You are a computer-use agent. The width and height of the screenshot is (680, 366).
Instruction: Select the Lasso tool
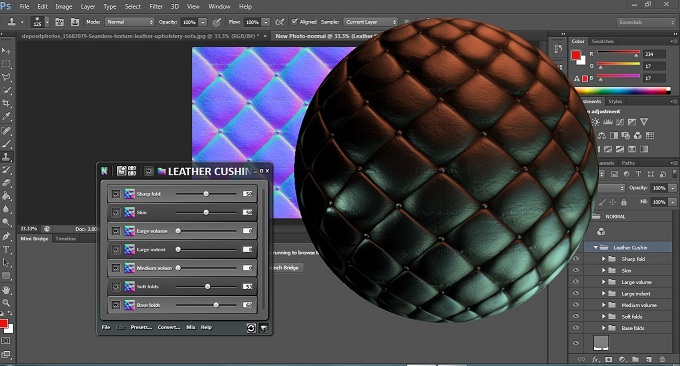[6, 77]
